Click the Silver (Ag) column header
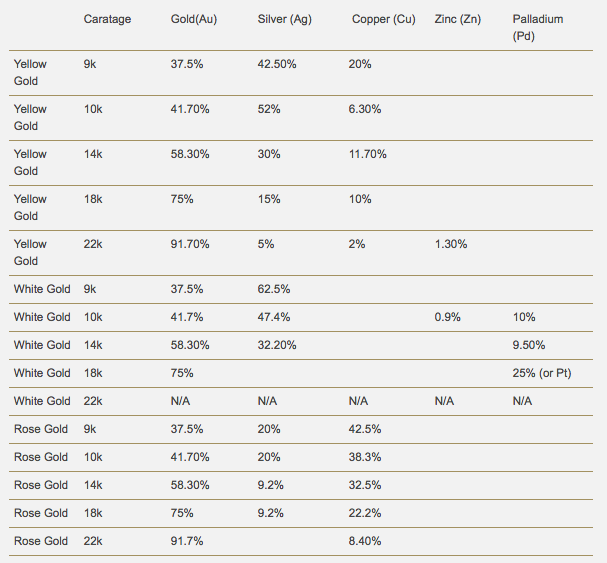The height and width of the screenshot is (563, 607). [x=285, y=19]
